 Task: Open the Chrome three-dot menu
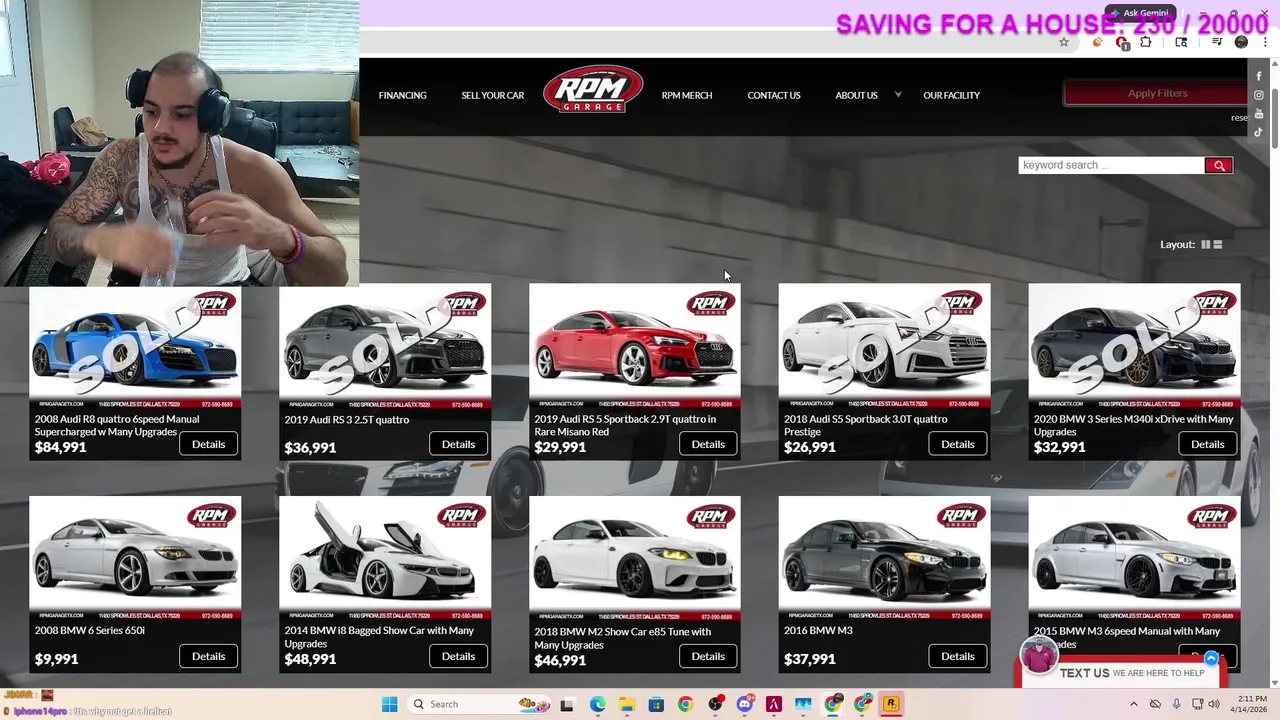[x=1266, y=42]
